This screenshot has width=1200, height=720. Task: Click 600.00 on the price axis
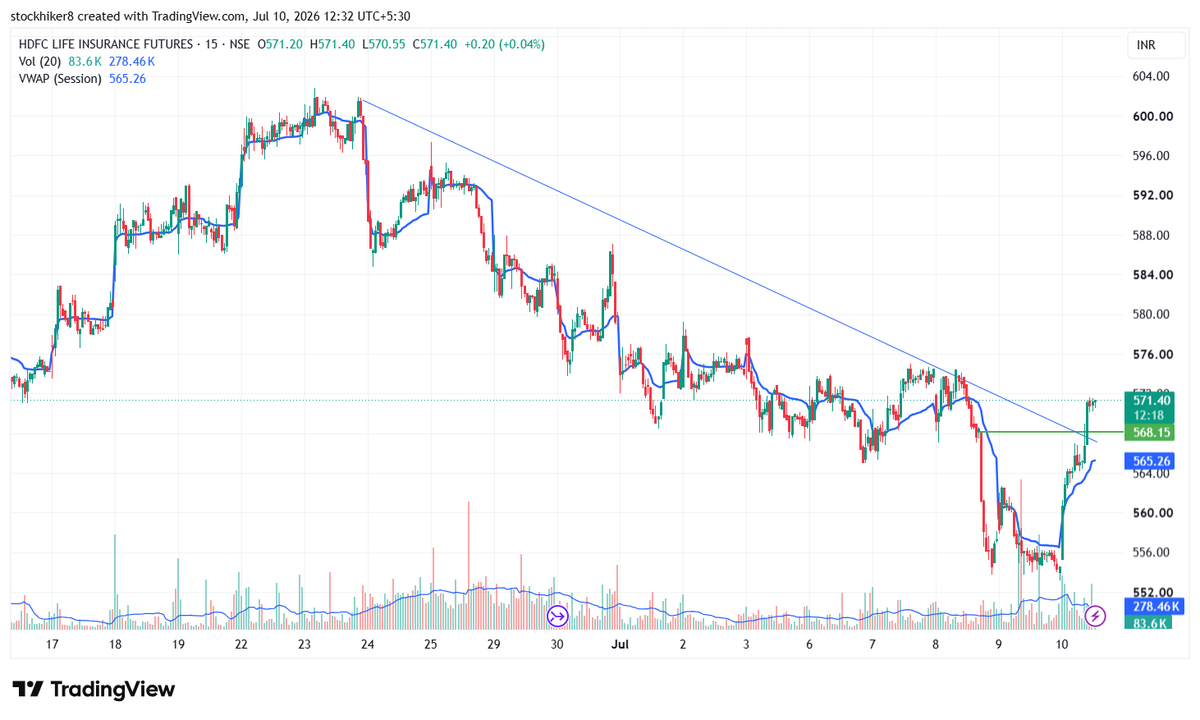(1152, 116)
